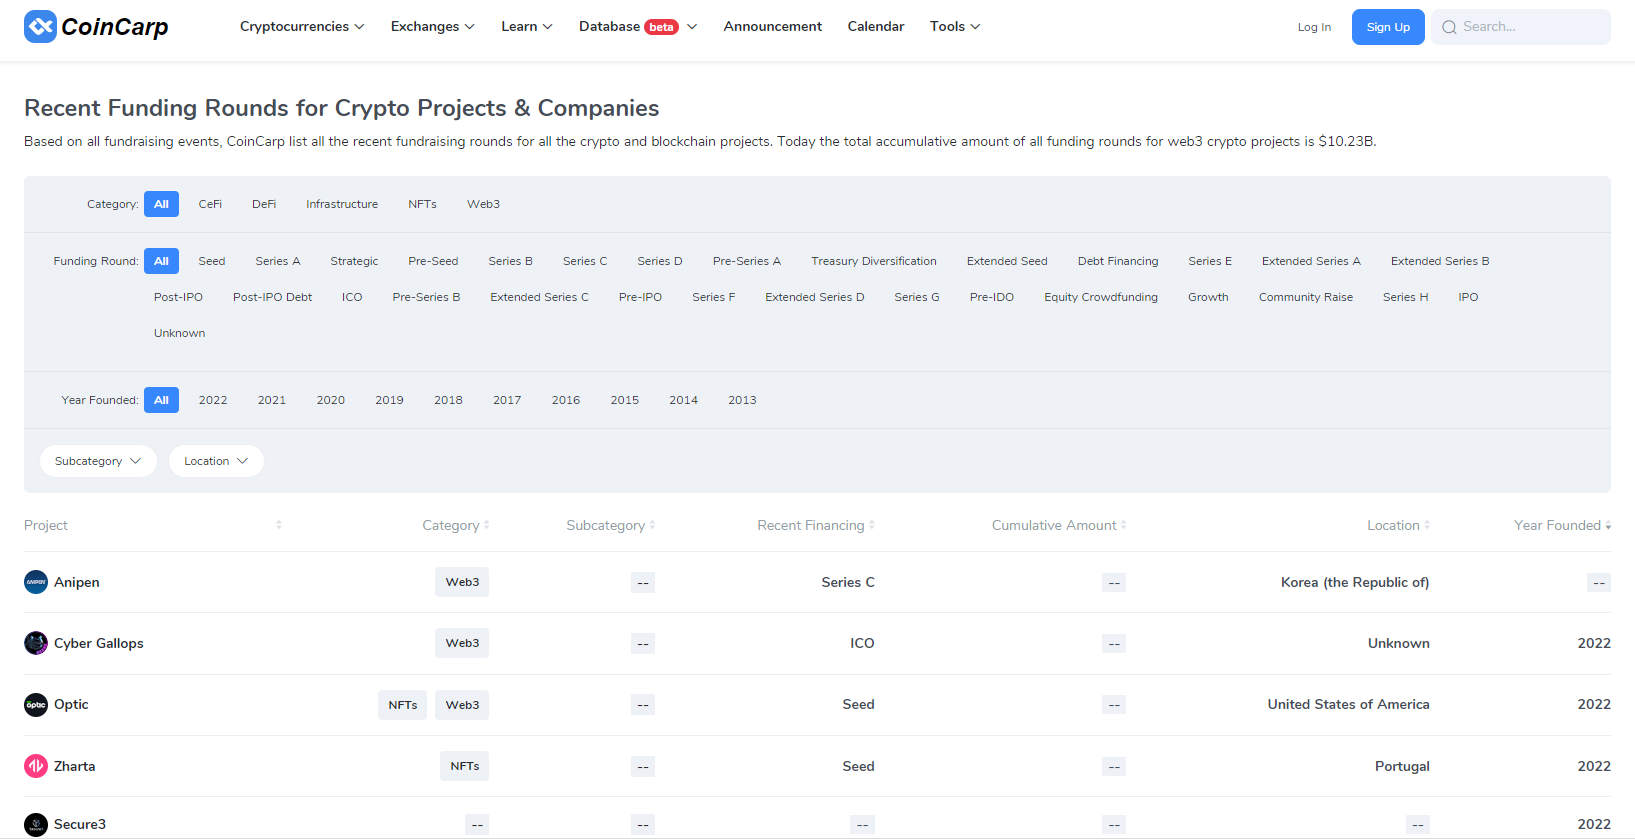Select the 'Portugal' location cell
Viewport: 1635px width, 840px height.
[x=1402, y=766]
